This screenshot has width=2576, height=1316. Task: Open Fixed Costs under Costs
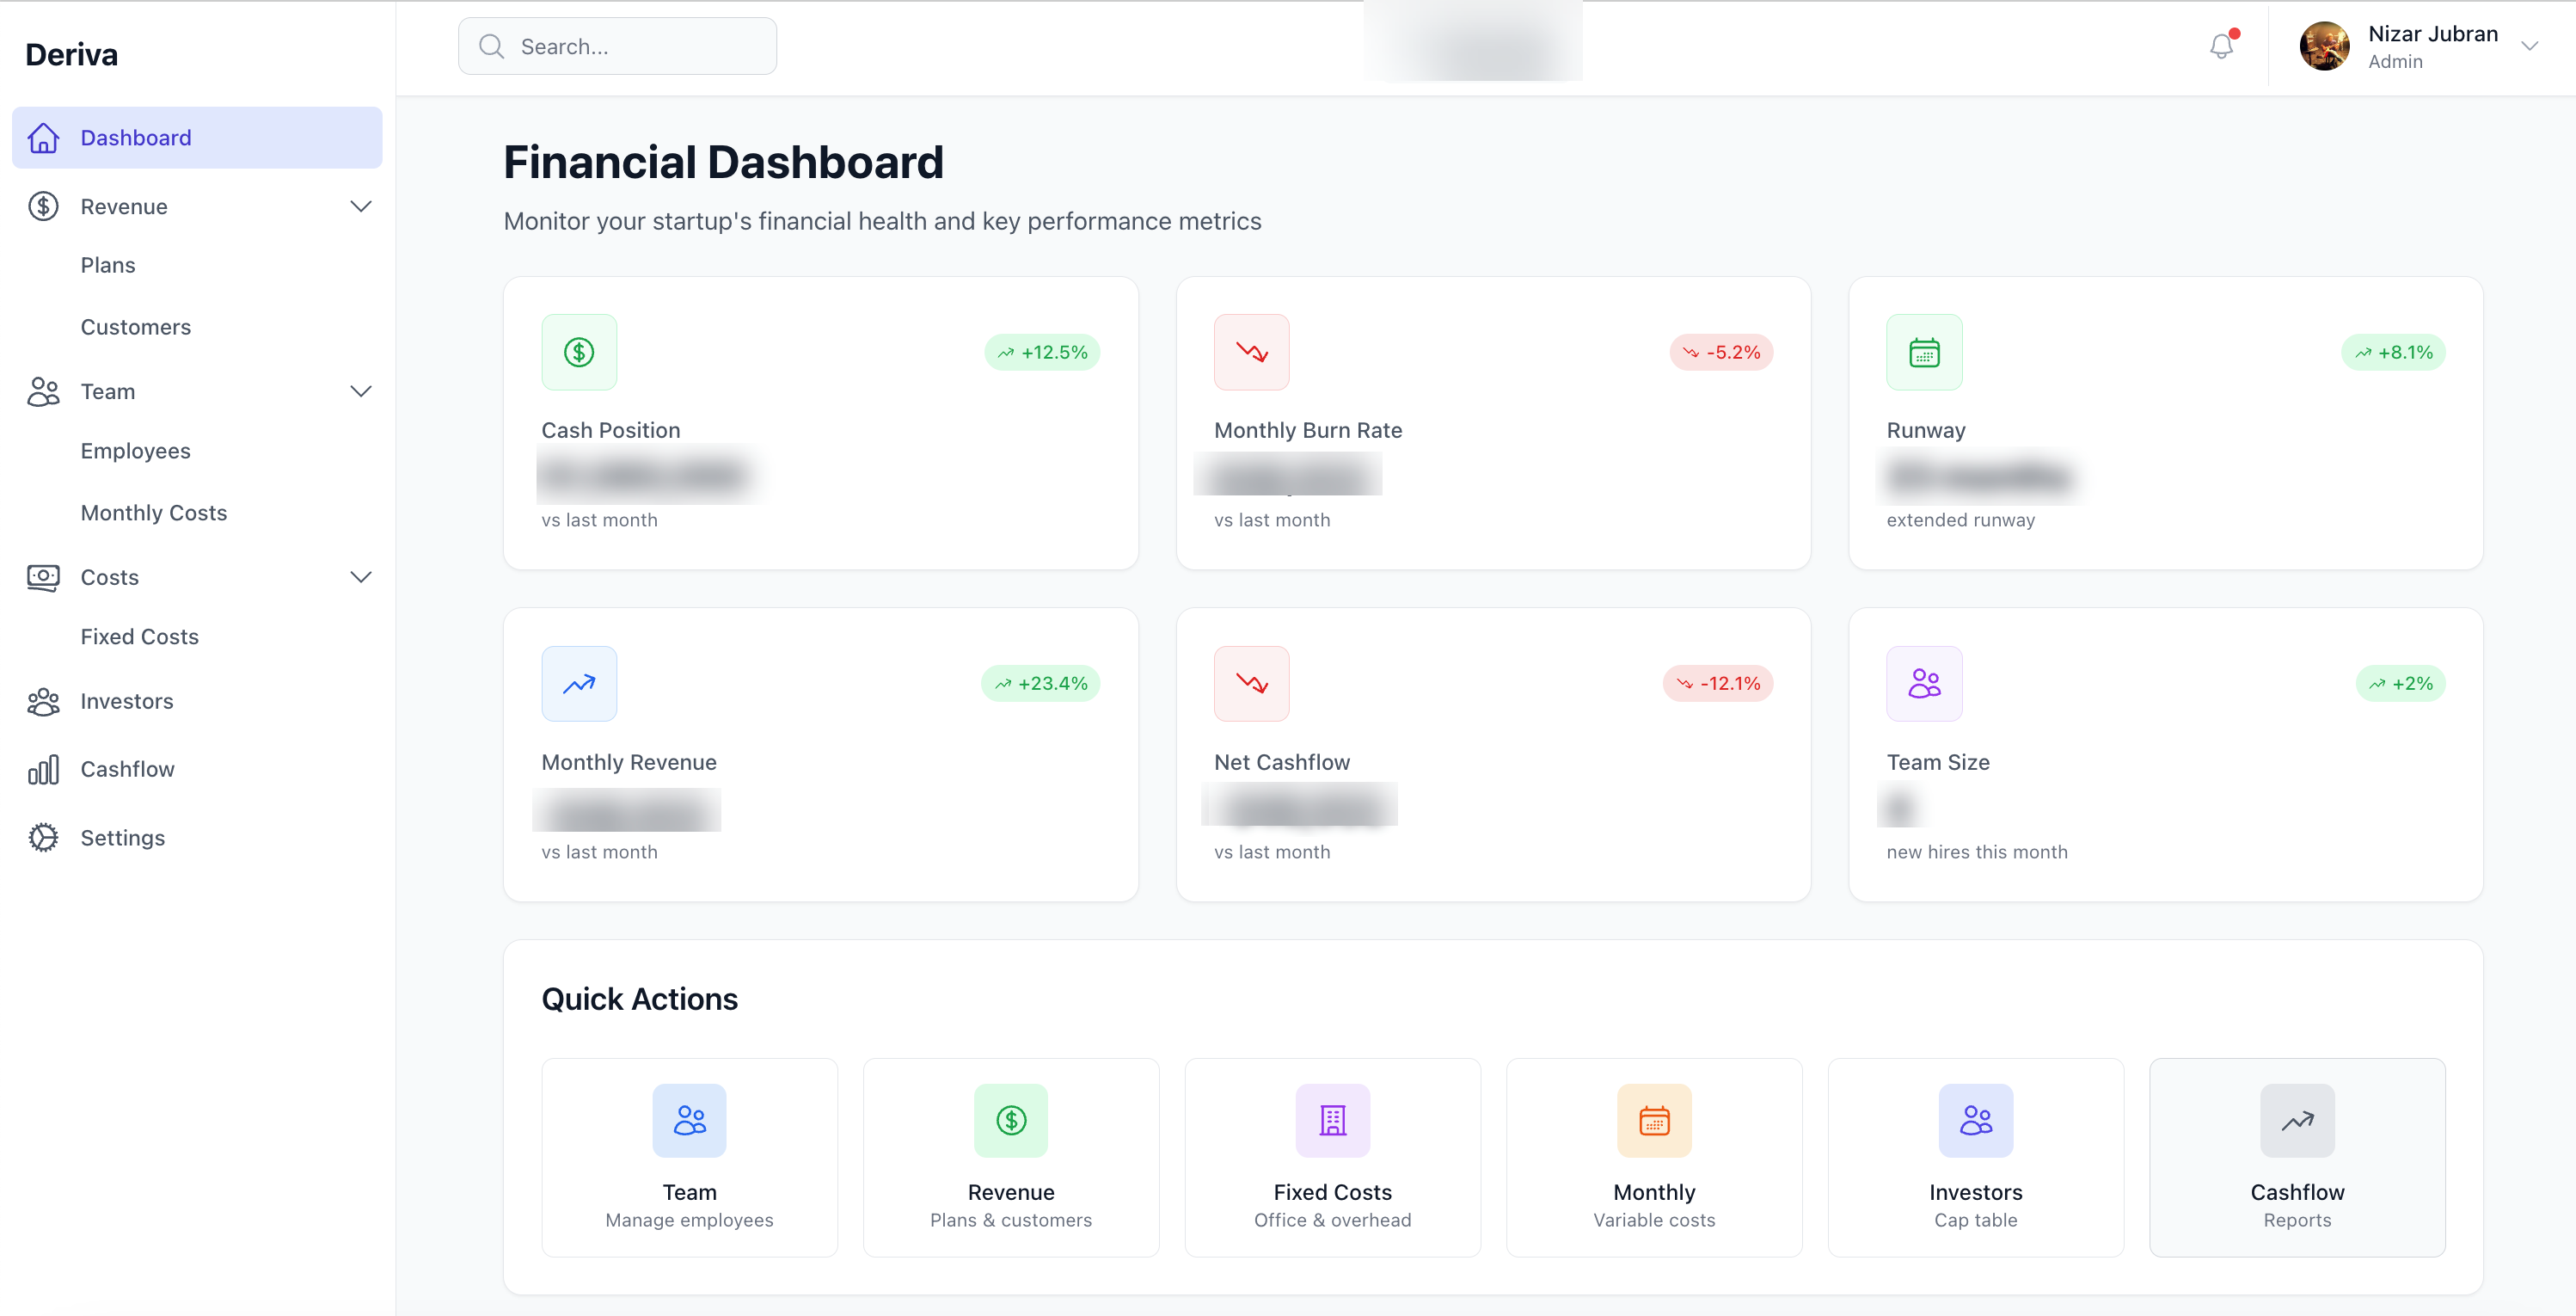click(x=140, y=637)
